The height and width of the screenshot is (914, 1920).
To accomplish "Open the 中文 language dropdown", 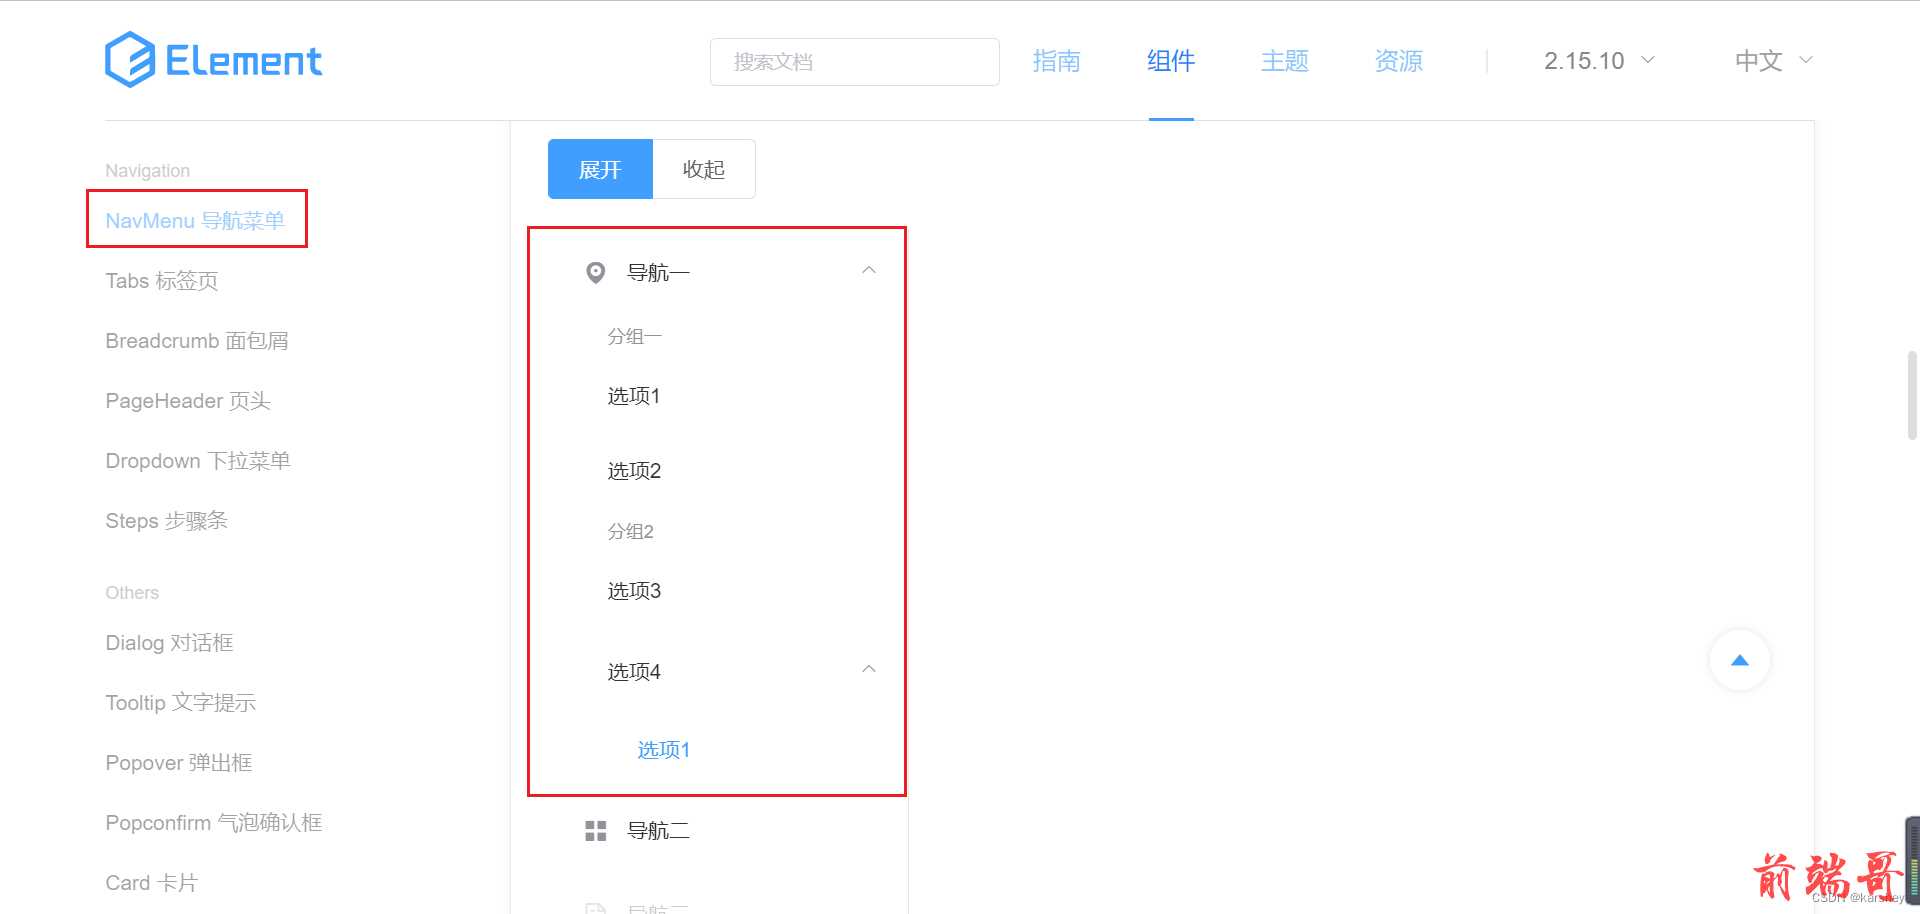I will (1774, 61).
